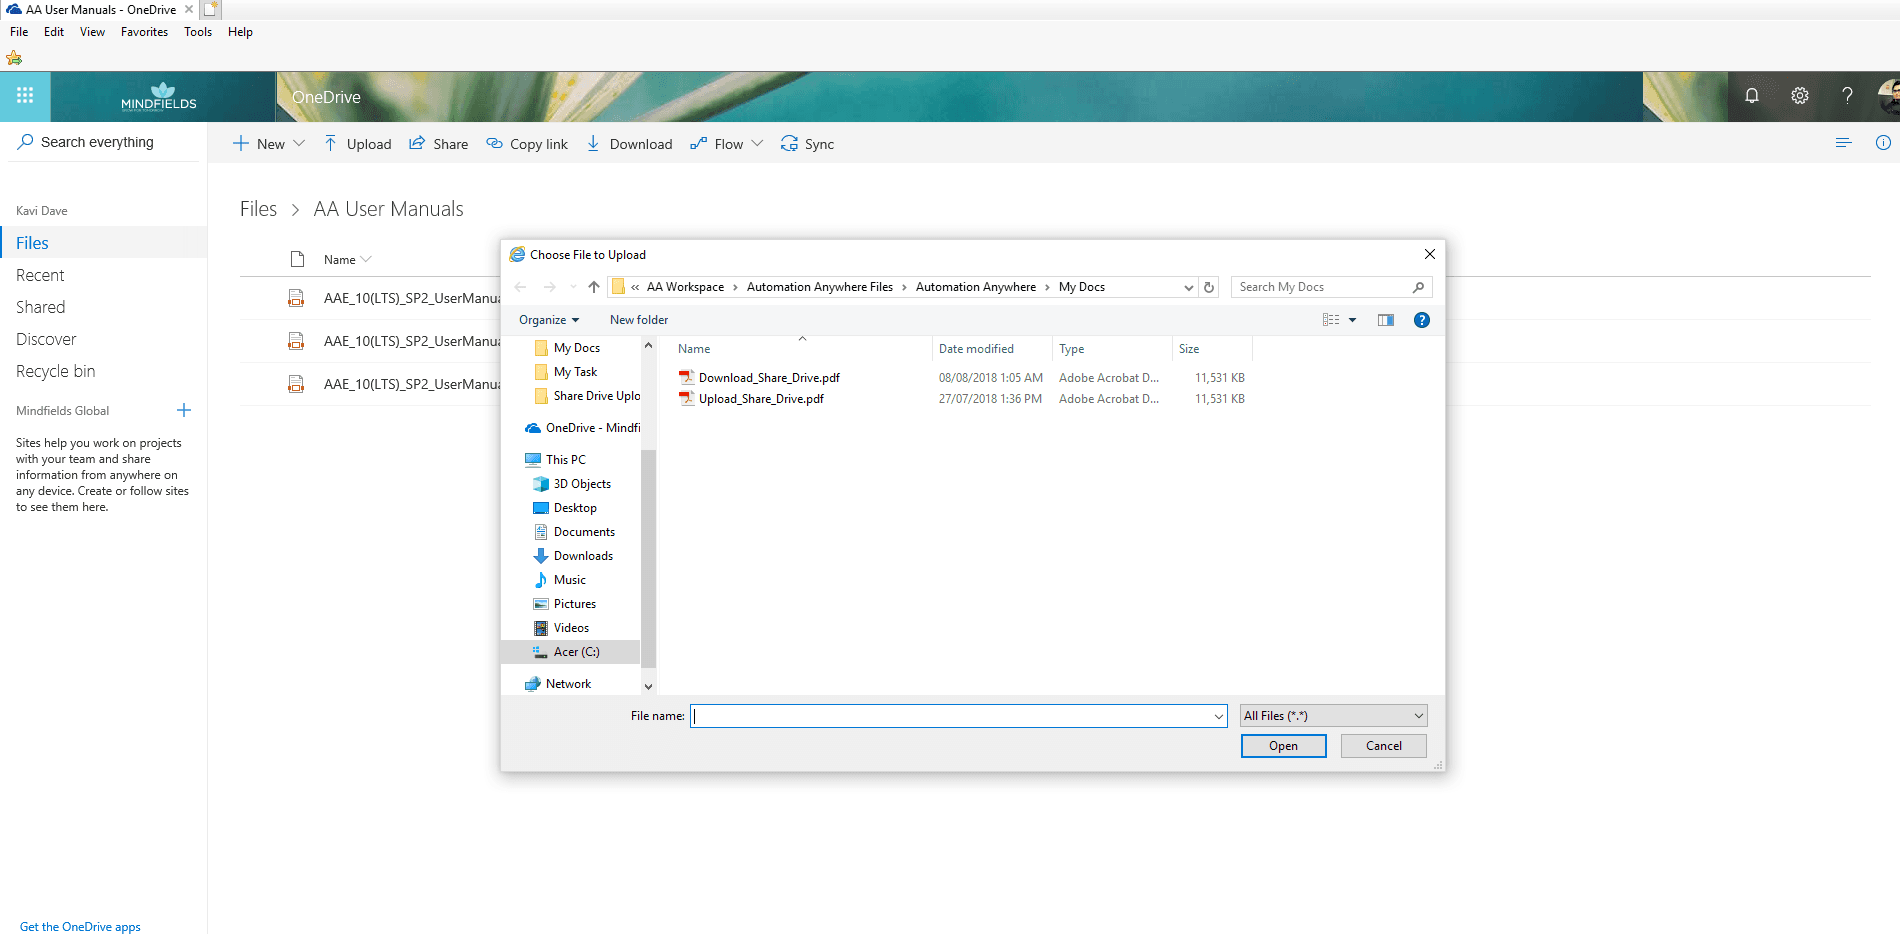Click the help question mark in OneDrive header
The width and height of the screenshot is (1900, 934).
[1847, 96]
